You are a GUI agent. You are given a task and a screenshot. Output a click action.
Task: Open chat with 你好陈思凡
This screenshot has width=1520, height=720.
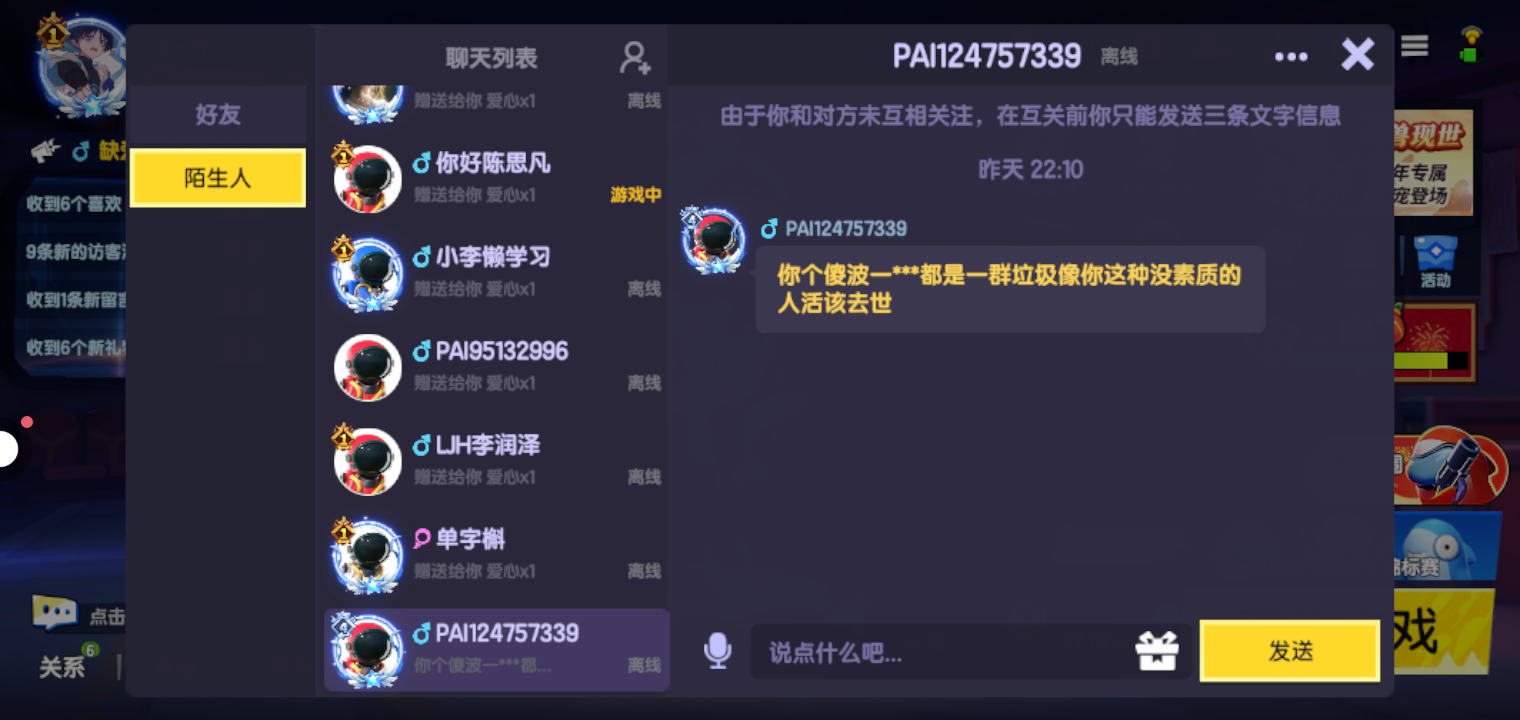[497, 178]
